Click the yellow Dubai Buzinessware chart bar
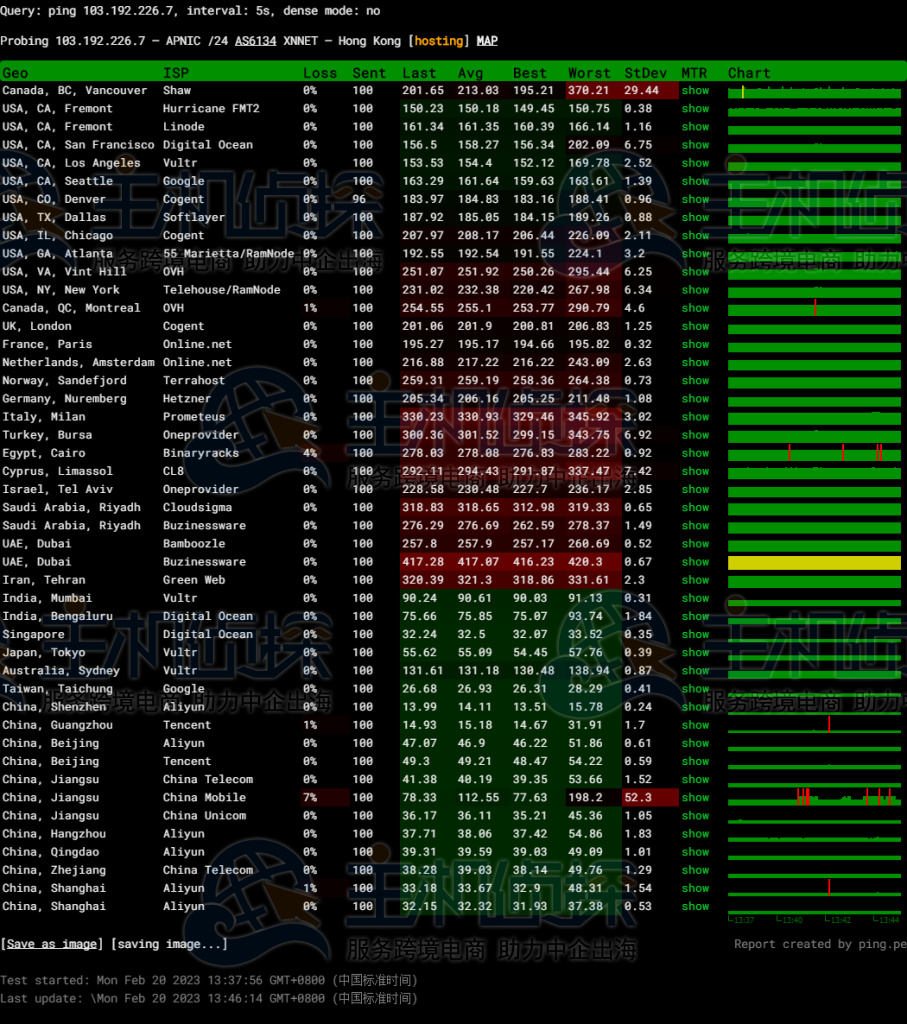This screenshot has width=907, height=1024. click(814, 563)
